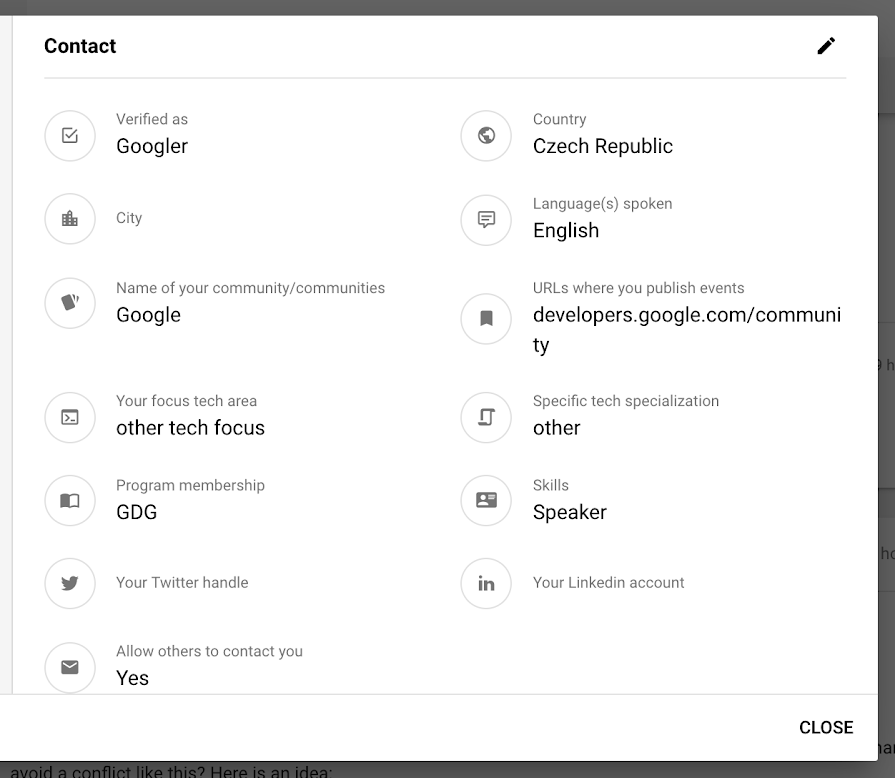895x778 pixels.
Task: Click the event URLs bookmark icon
Action: pos(486,318)
